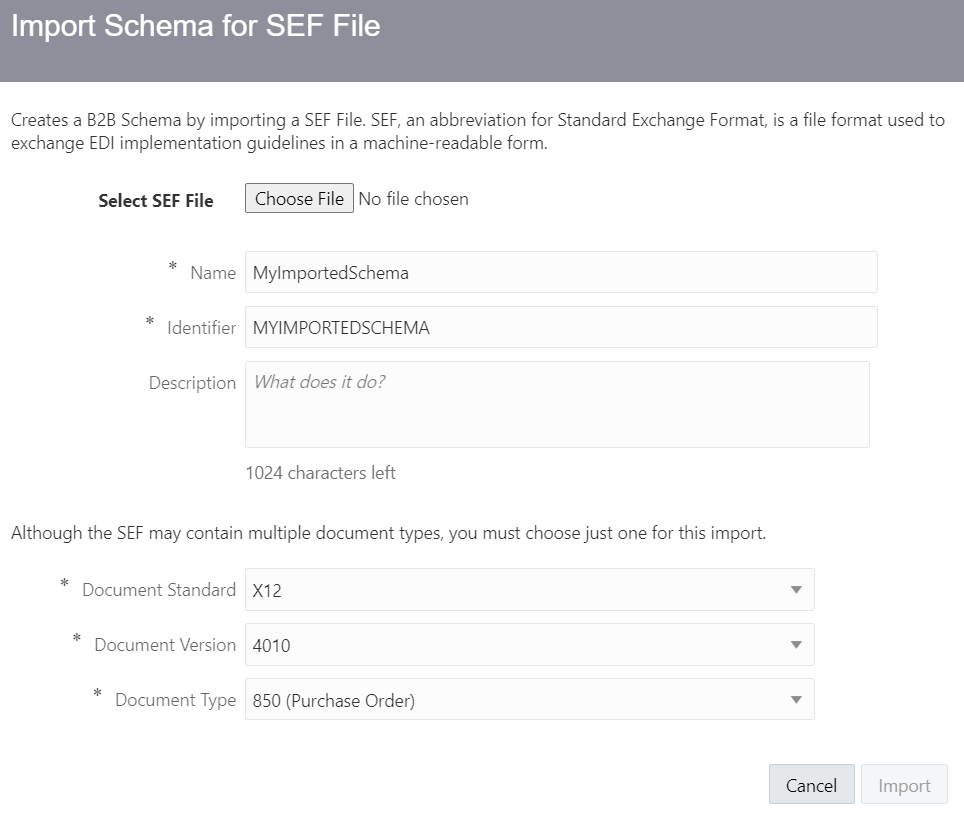Click the Choose File button
The height and width of the screenshot is (822, 964).
coord(299,198)
